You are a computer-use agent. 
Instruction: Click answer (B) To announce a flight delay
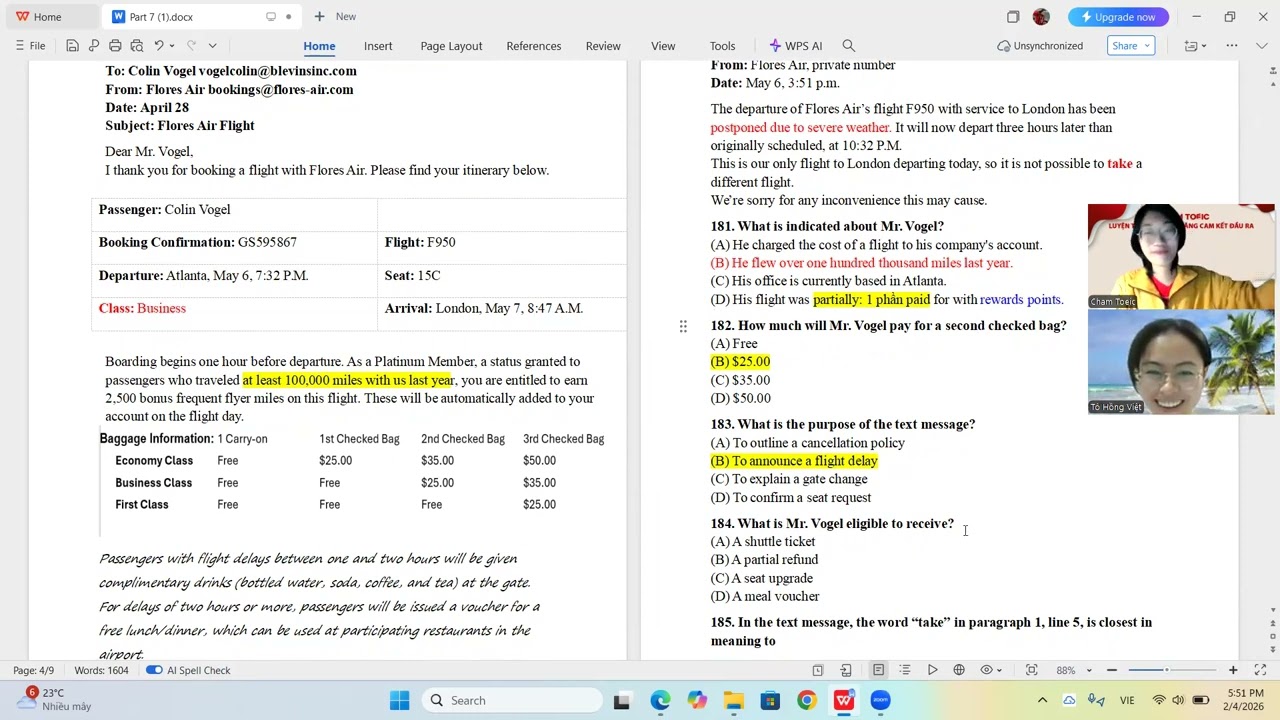click(794, 461)
